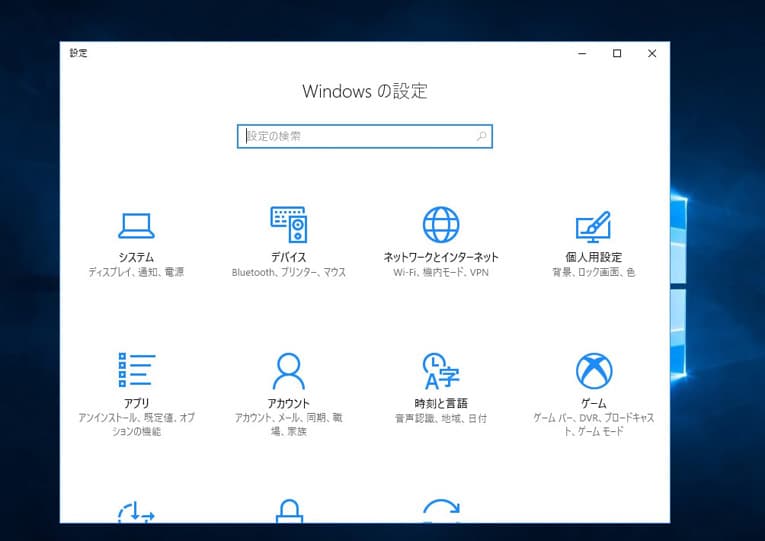Click the アカウント person icon
This screenshot has width=765, height=541.
tap(288, 371)
